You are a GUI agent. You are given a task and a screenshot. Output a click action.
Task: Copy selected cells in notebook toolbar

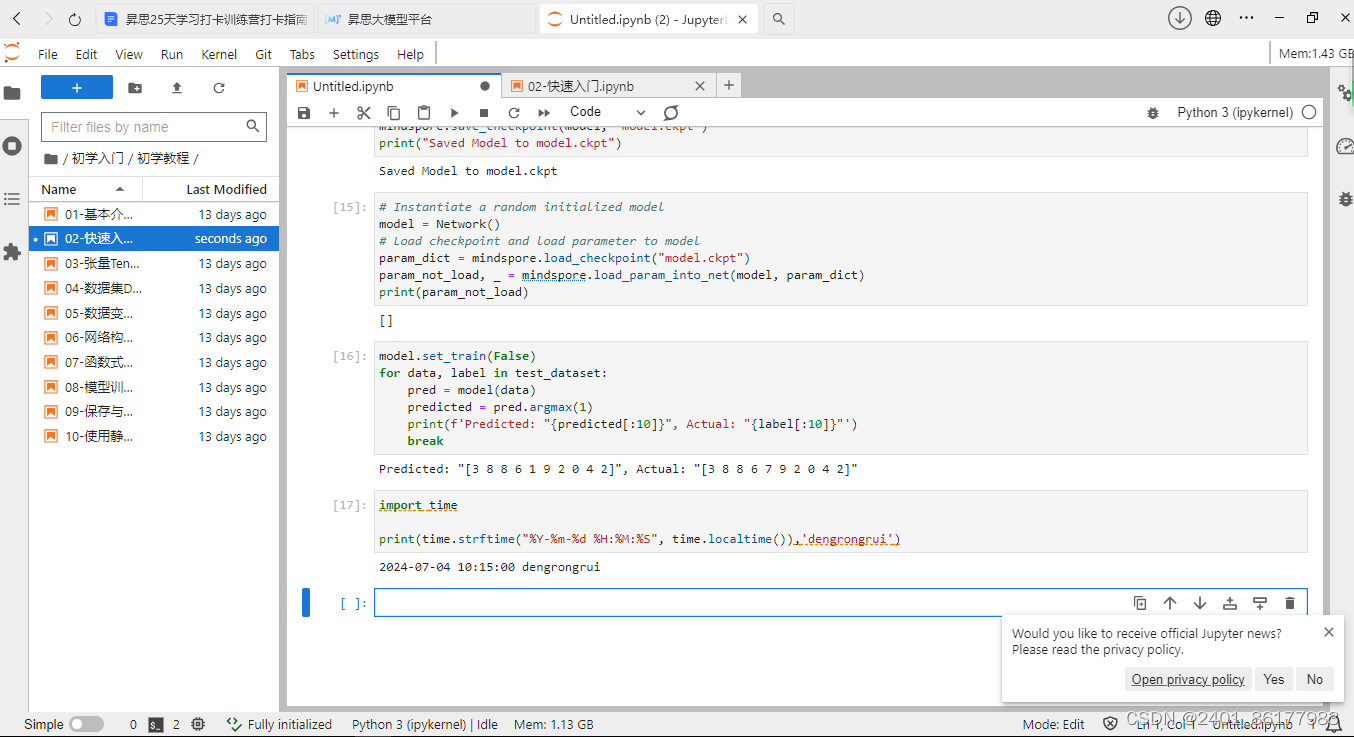point(394,113)
